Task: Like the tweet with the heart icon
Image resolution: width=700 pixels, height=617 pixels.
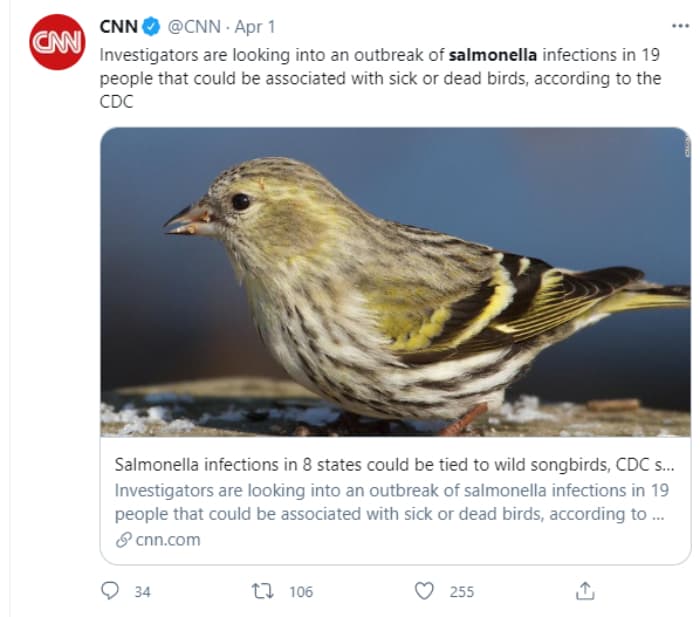Action: [424, 591]
